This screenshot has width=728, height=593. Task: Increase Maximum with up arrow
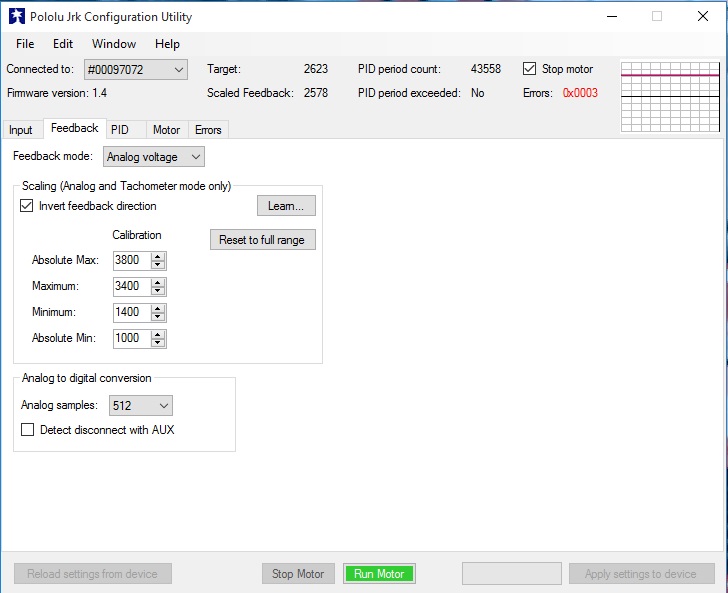coord(158,282)
